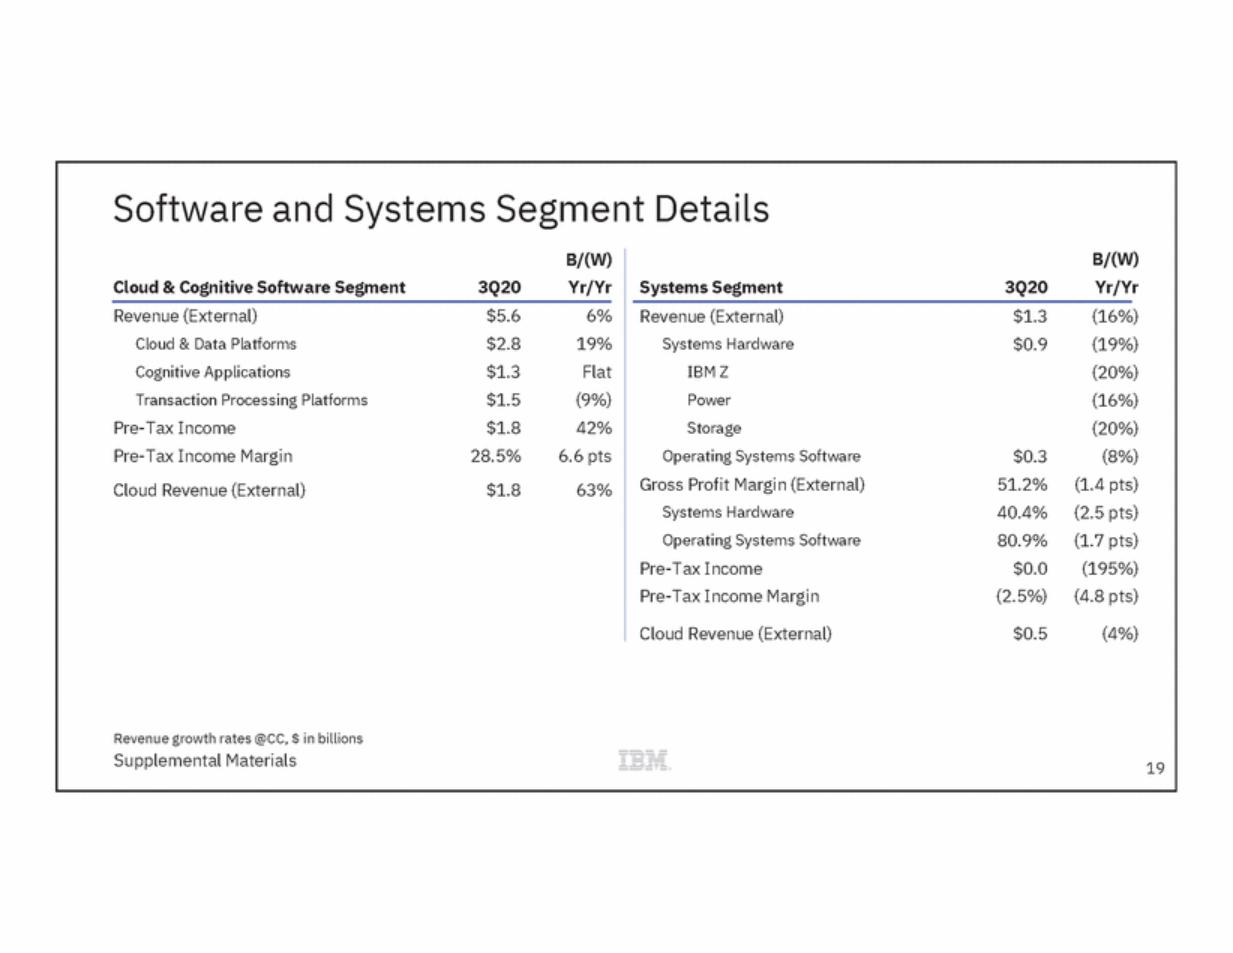This screenshot has width=1233, height=953.
Task: Click the Revenue growth rates @CC footnote
Action: (238, 738)
